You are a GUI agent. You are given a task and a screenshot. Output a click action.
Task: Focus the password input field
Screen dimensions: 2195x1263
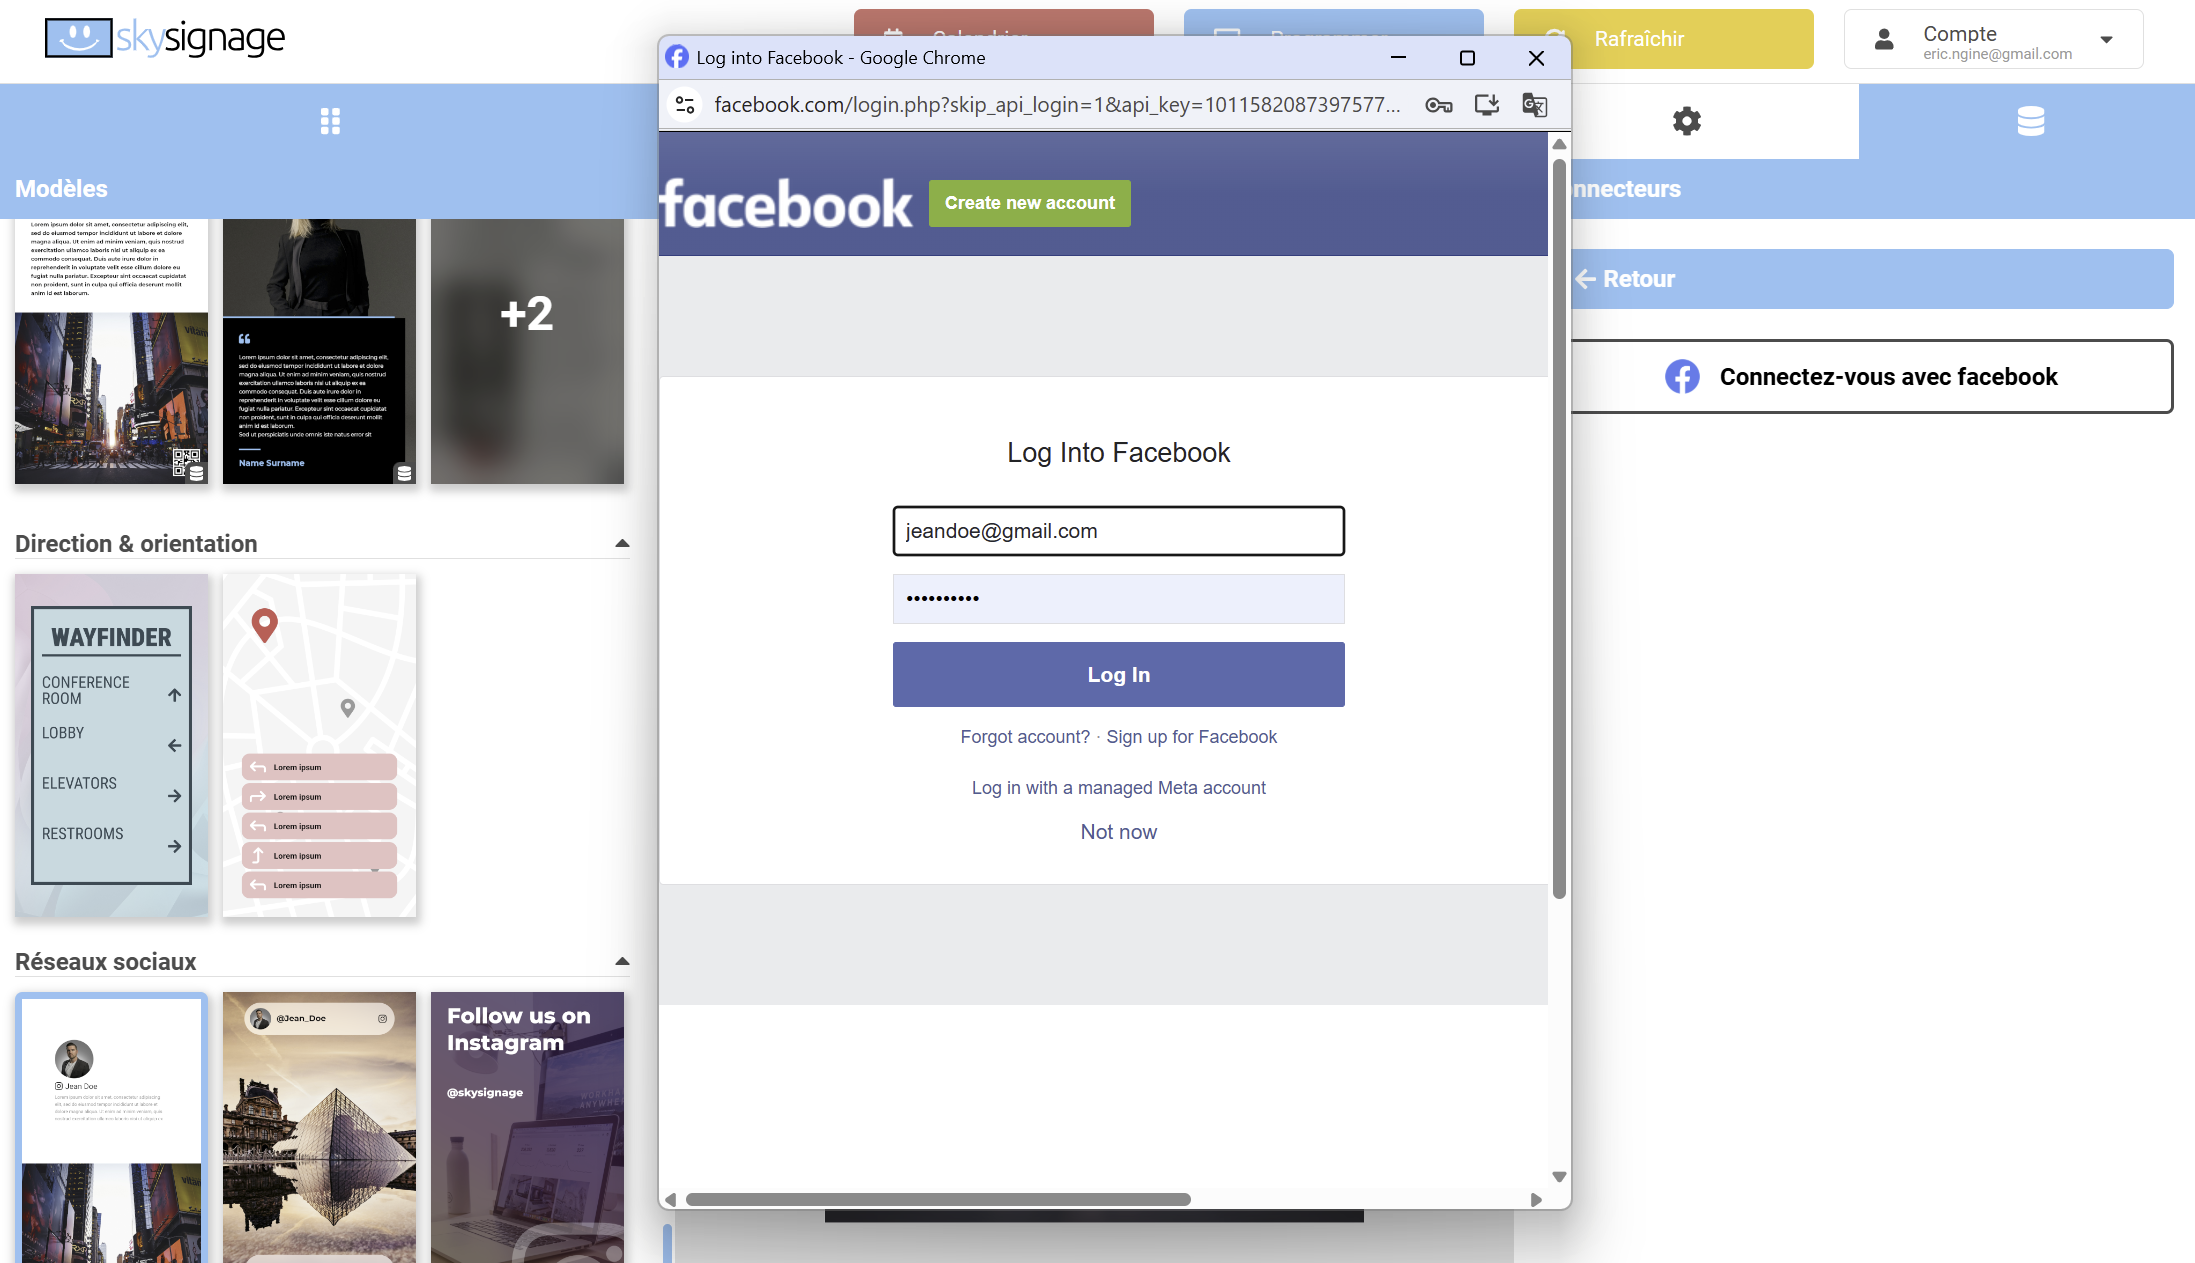(x=1118, y=599)
